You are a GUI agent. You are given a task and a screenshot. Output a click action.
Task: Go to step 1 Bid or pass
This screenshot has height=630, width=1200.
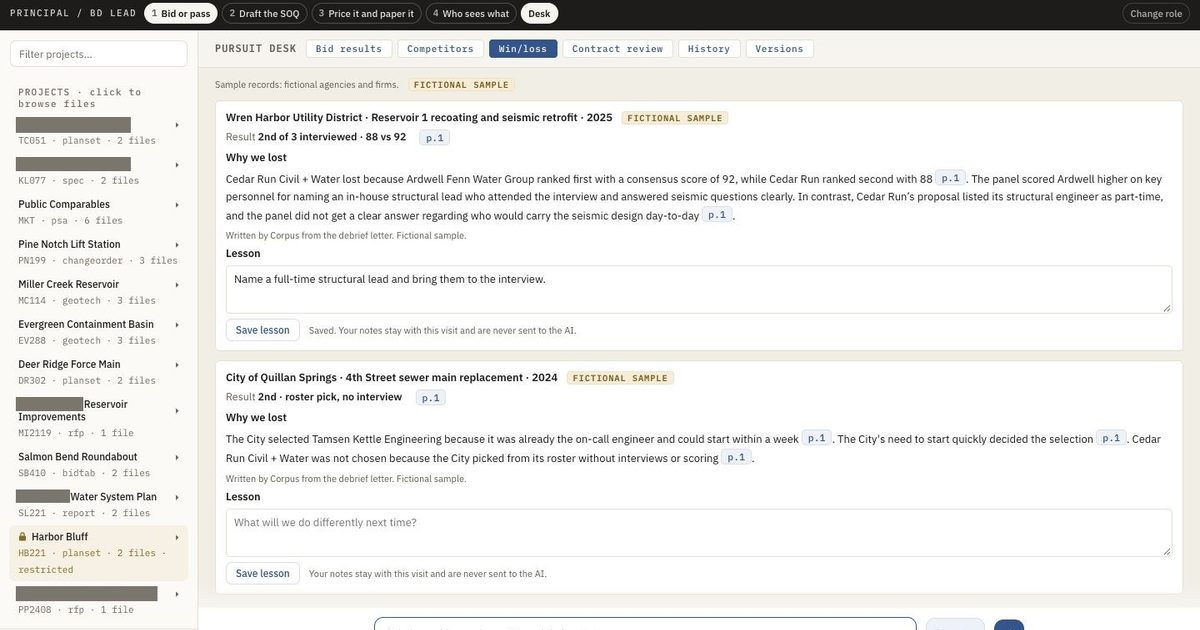[x=181, y=13]
